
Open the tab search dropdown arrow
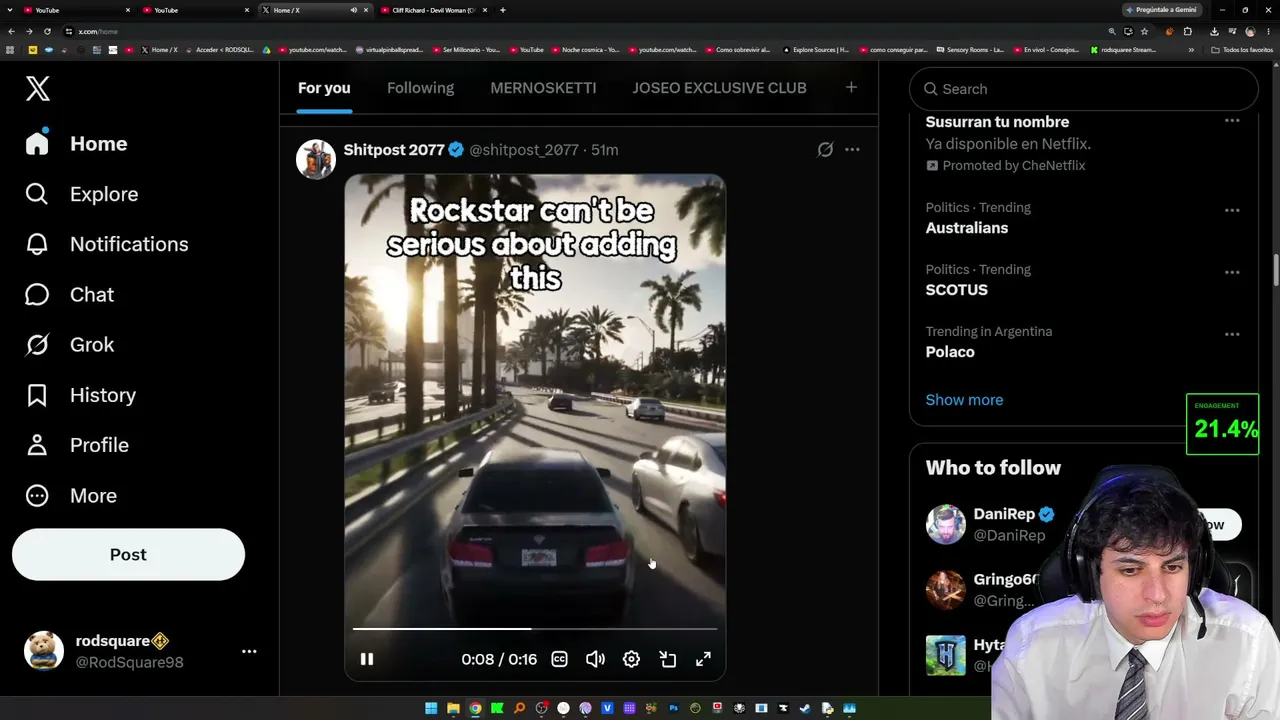point(10,10)
